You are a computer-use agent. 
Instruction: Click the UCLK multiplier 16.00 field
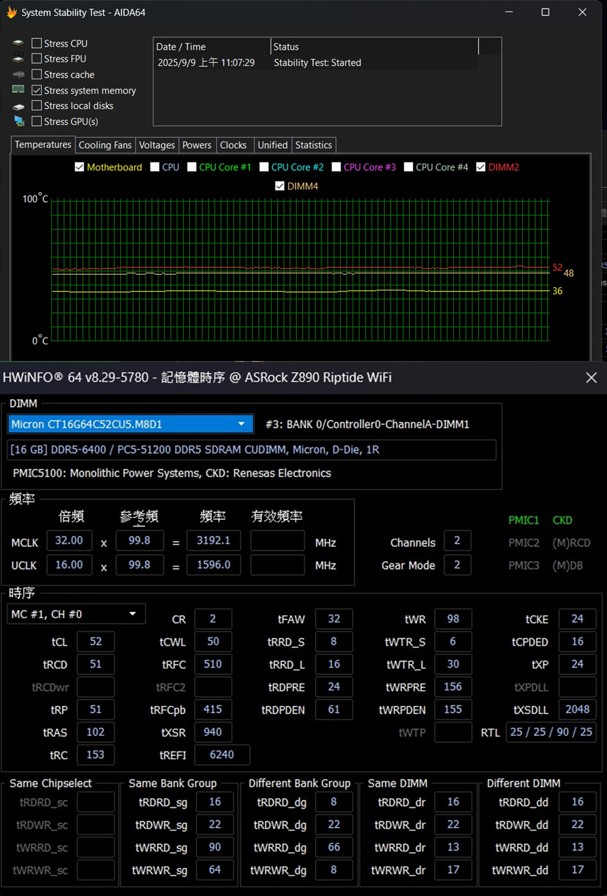69,565
